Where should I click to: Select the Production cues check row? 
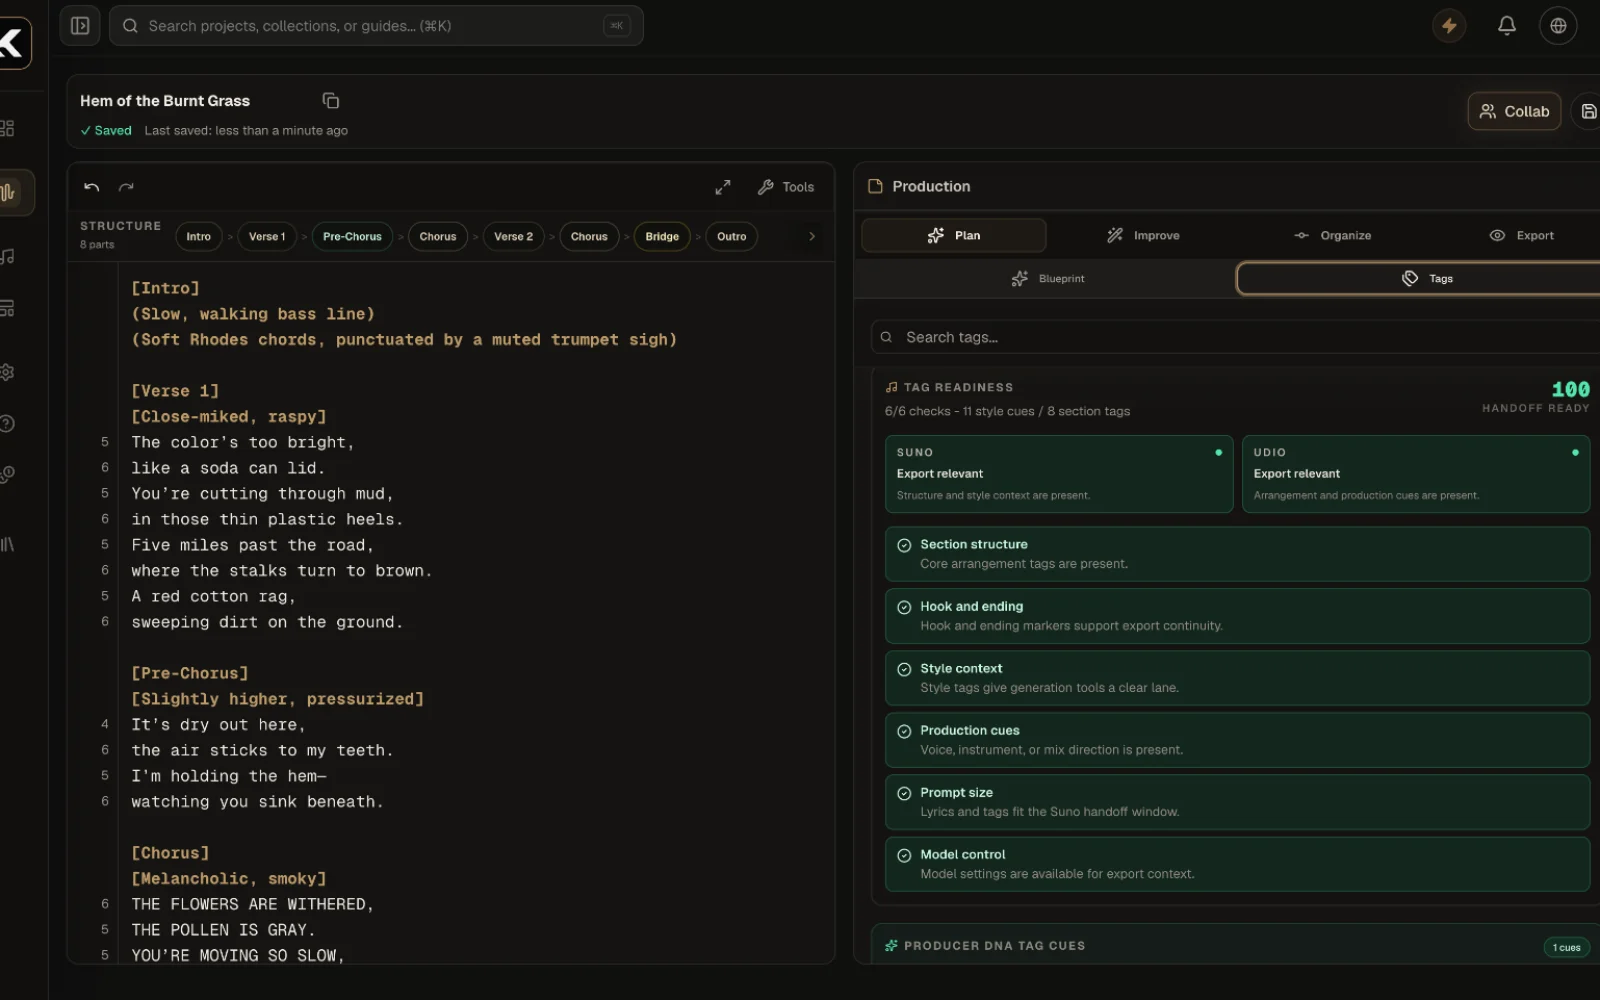[x=1237, y=740]
